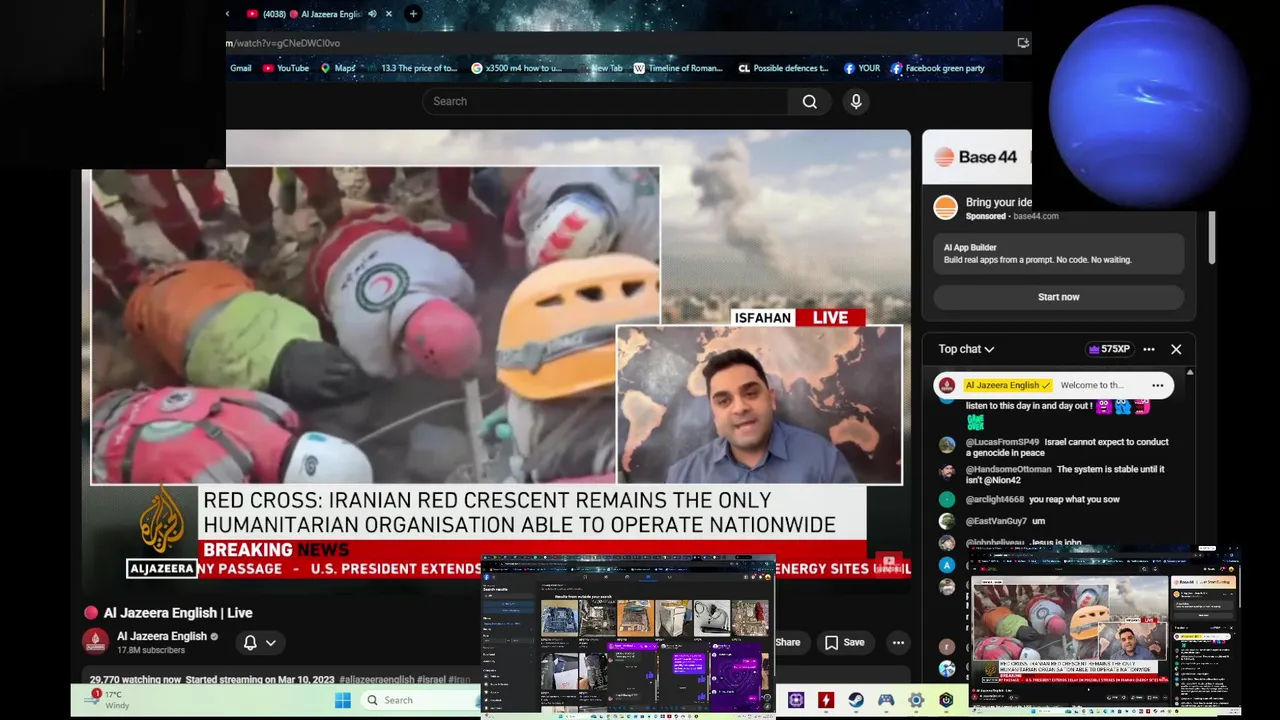Open the YouTube bookmark

(x=286, y=68)
